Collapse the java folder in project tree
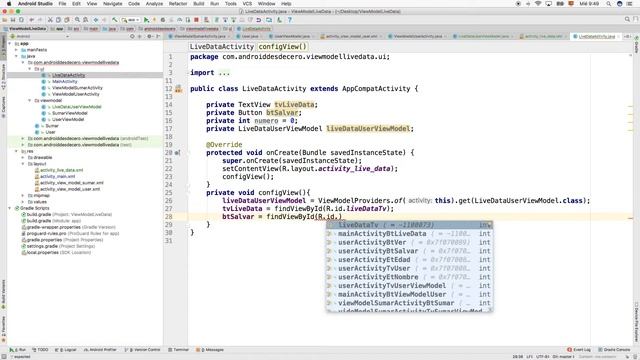 click(x=17, y=56)
